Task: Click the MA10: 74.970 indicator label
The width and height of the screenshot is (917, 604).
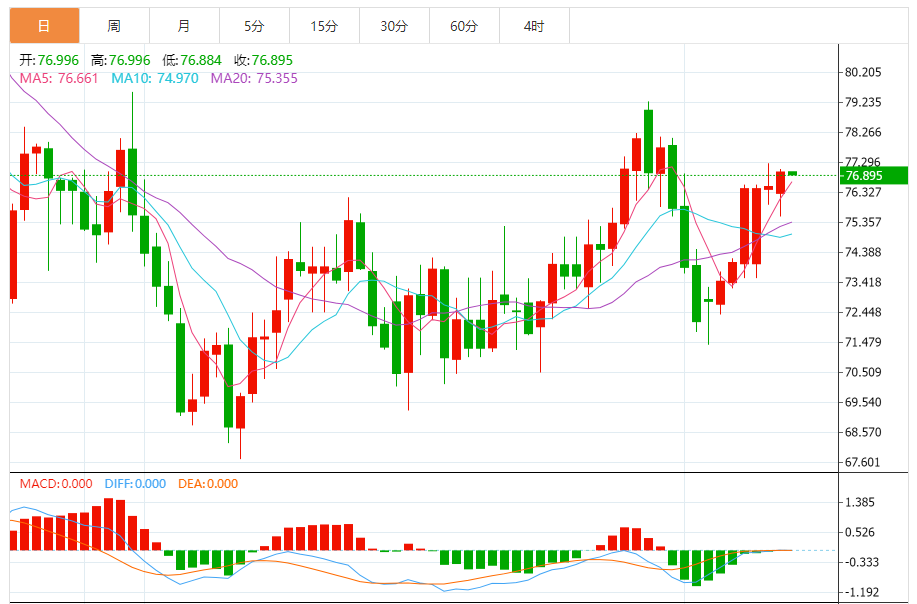Action: tap(155, 78)
